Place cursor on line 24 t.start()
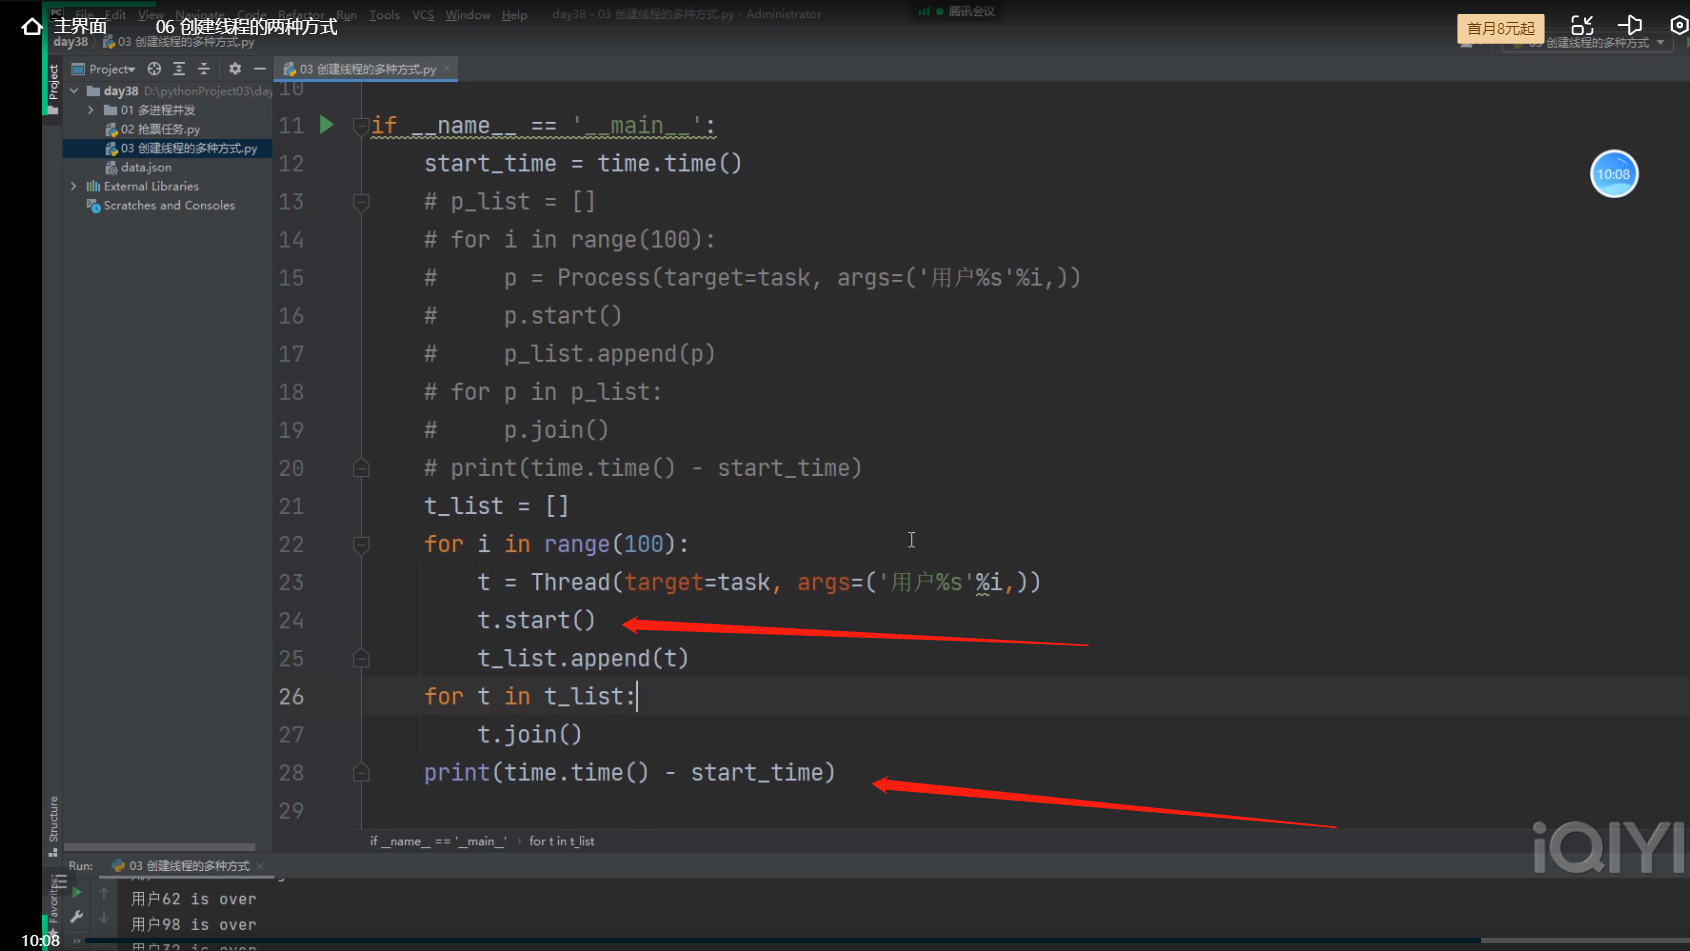This screenshot has height=951, width=1690. point(536,620)
